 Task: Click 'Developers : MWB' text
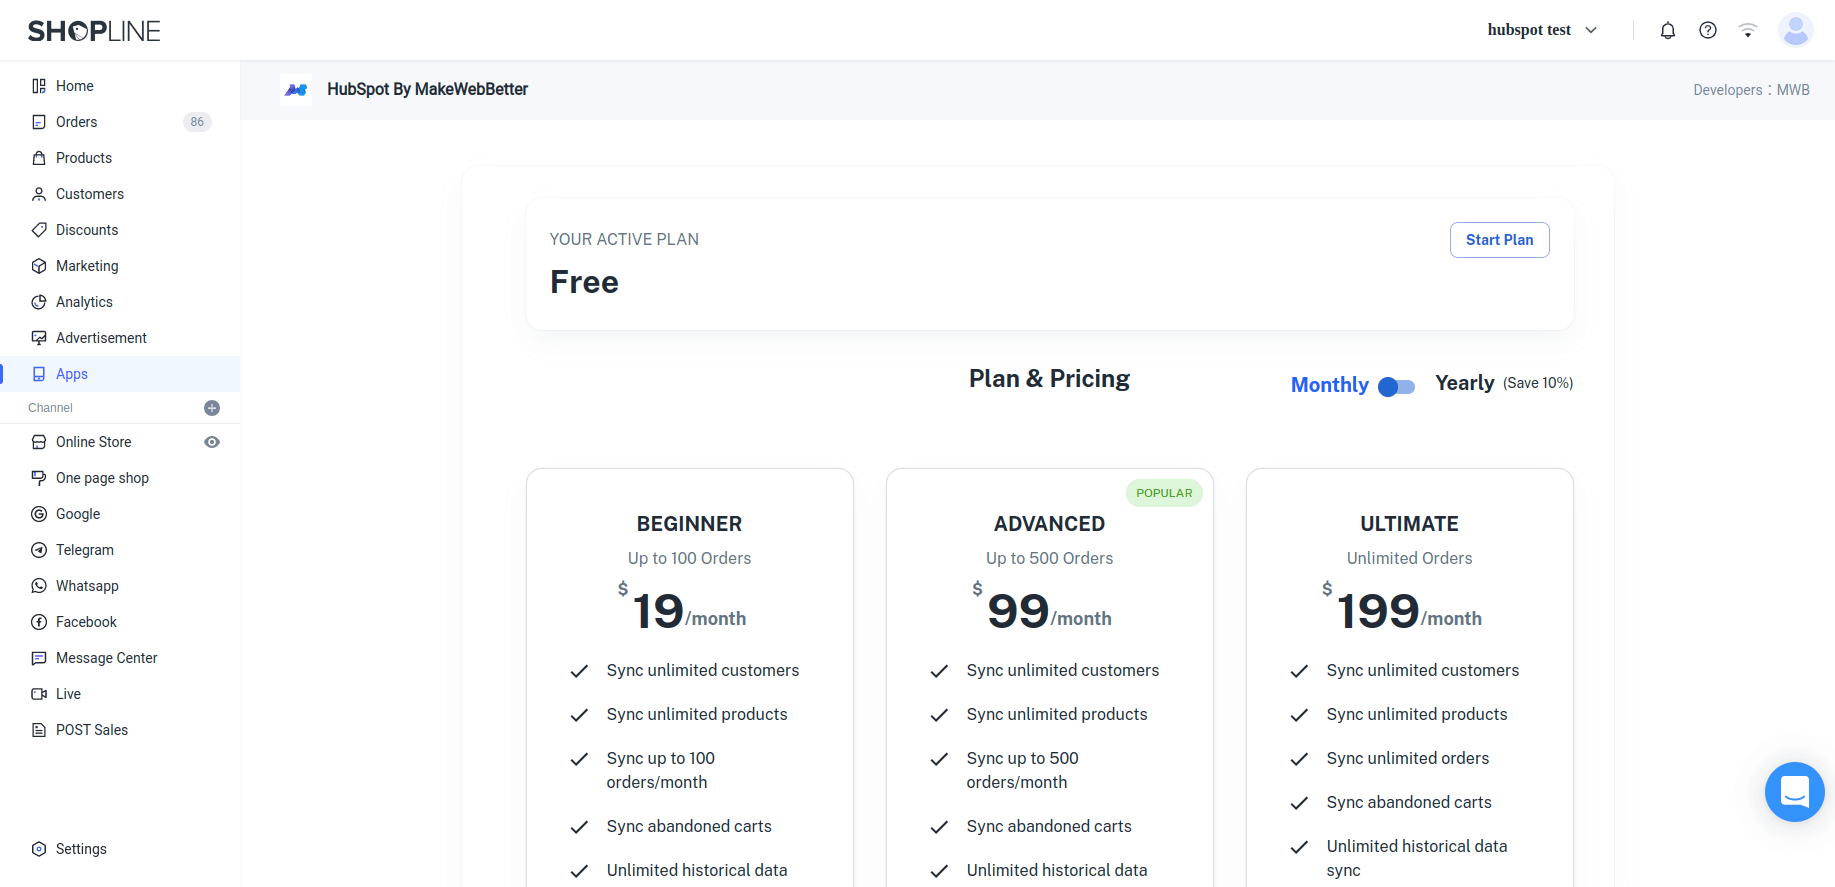point(1751,90)
